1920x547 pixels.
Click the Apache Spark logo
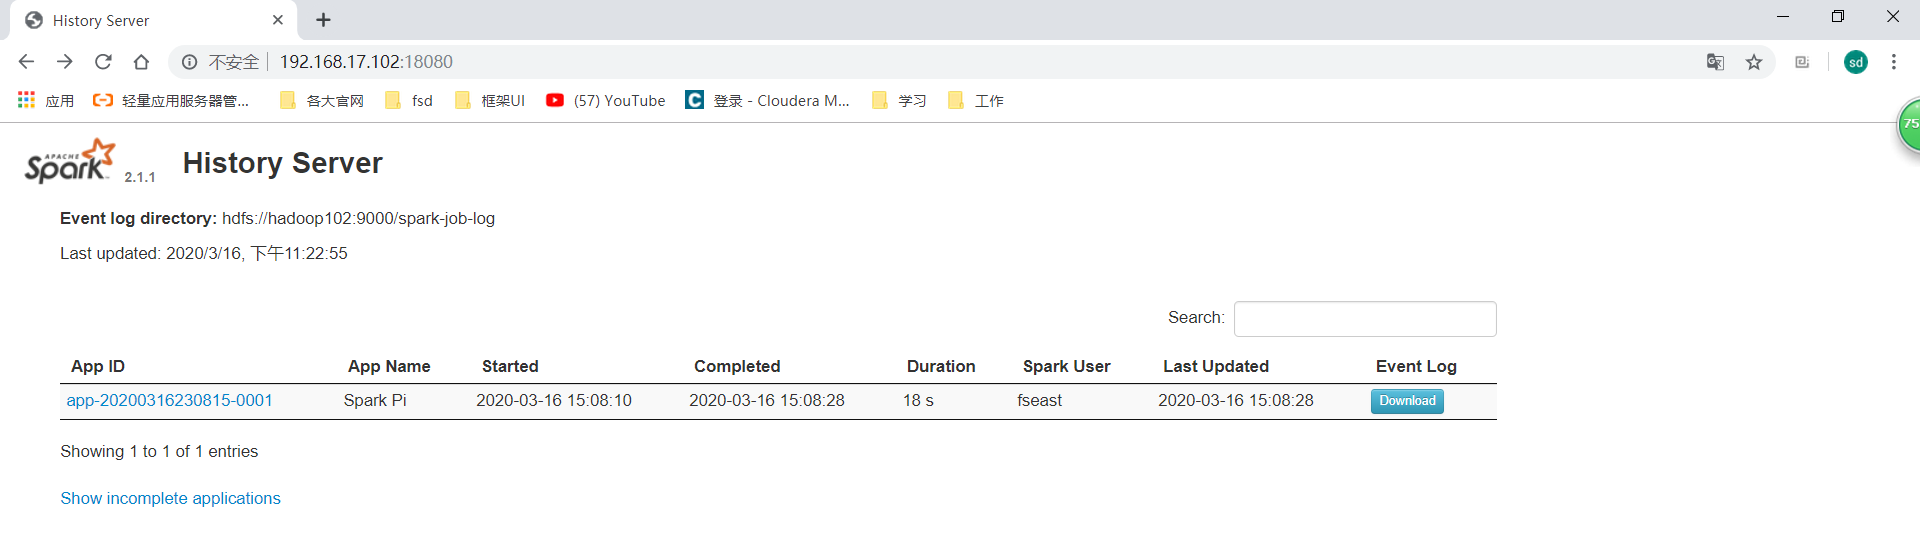click(x=71, y=162)
